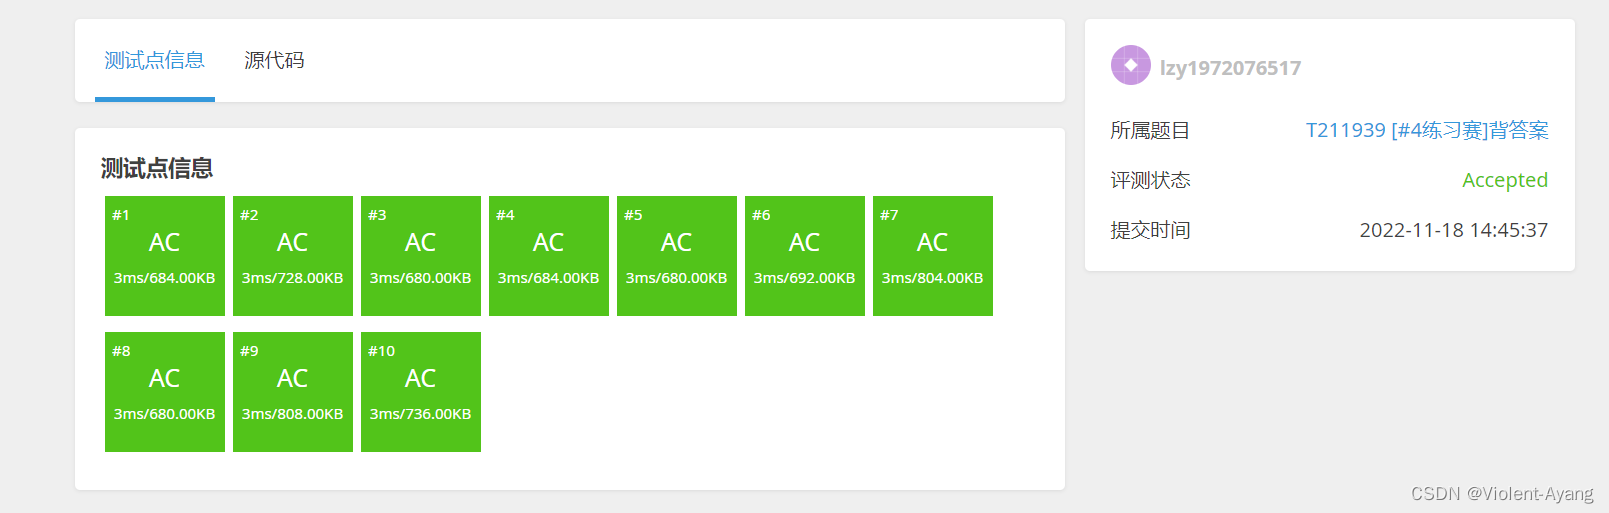Select test case #3 AC block

click(x=421, y=256)
